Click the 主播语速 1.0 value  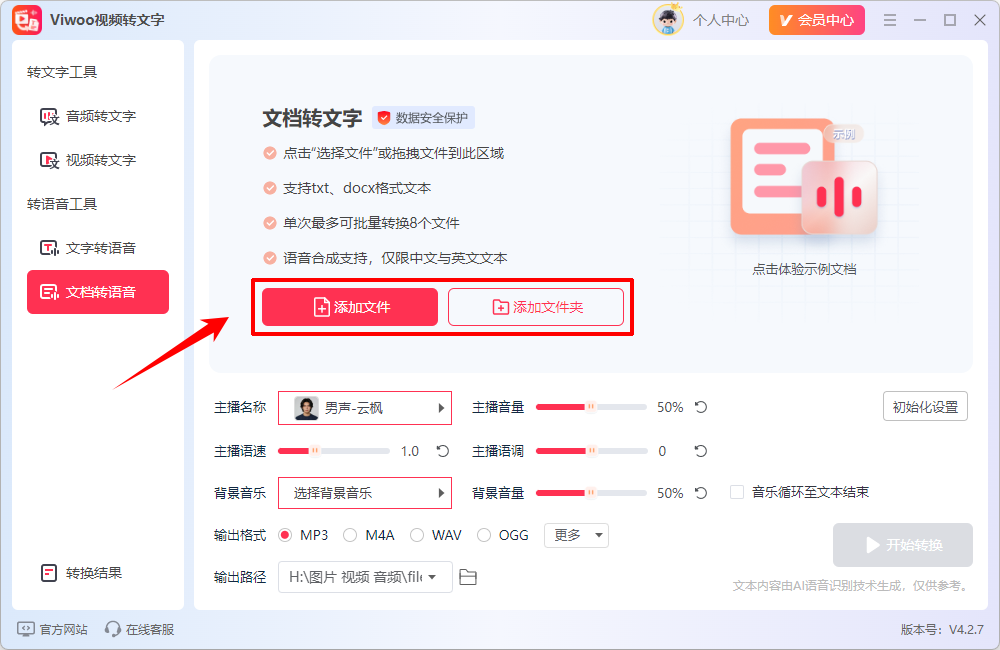pos(409,451)
